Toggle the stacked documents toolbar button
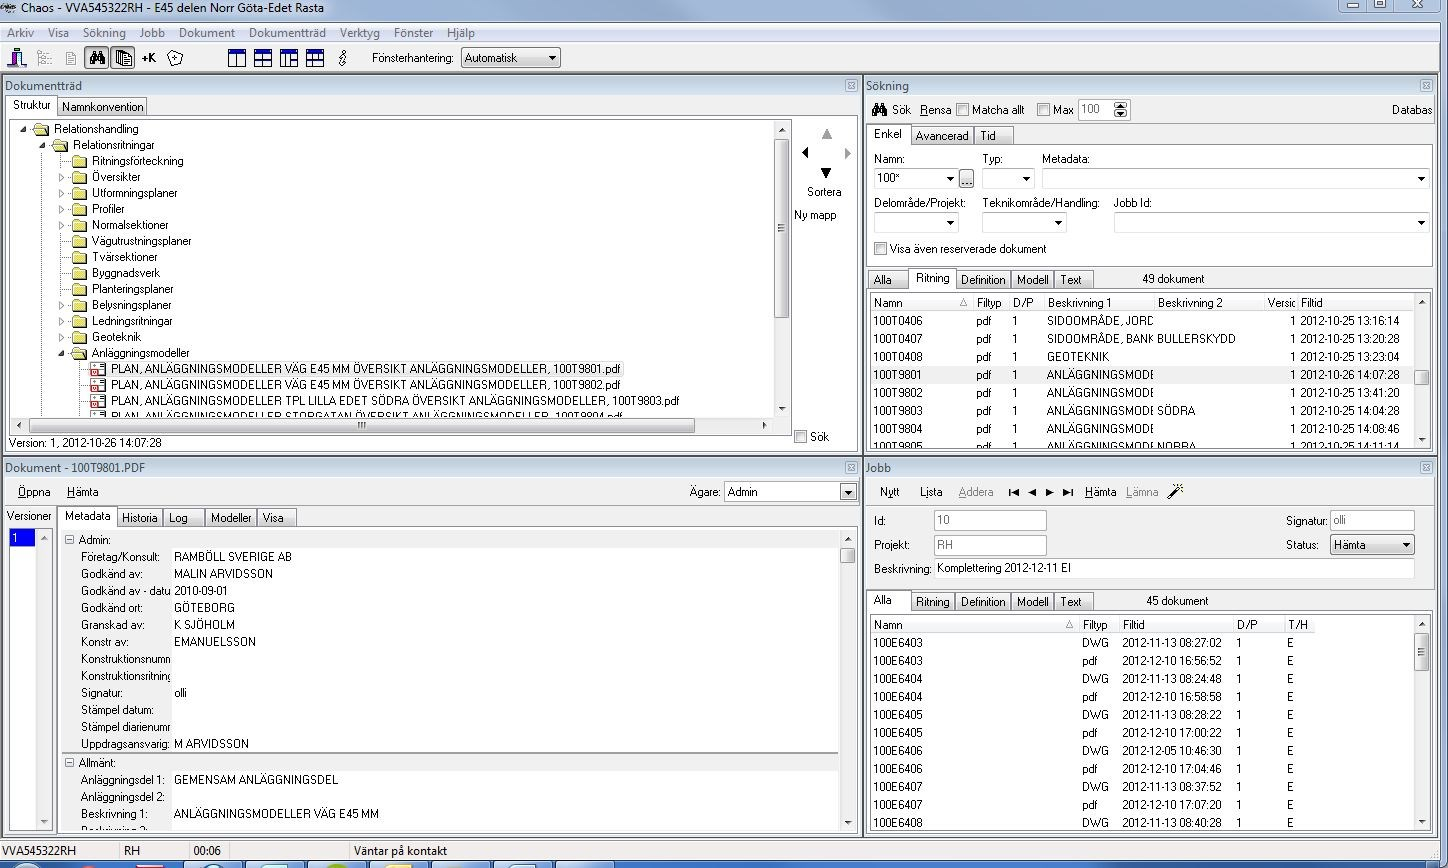 pos(123,58)
